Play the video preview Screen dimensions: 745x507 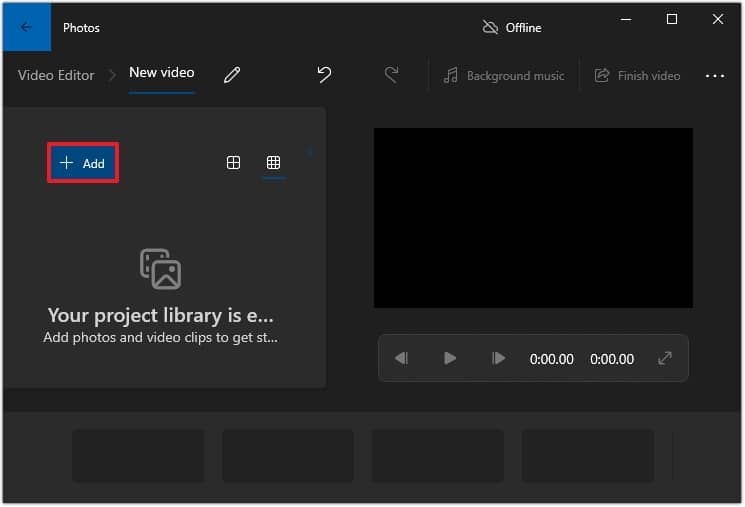(x=449, y=358)
